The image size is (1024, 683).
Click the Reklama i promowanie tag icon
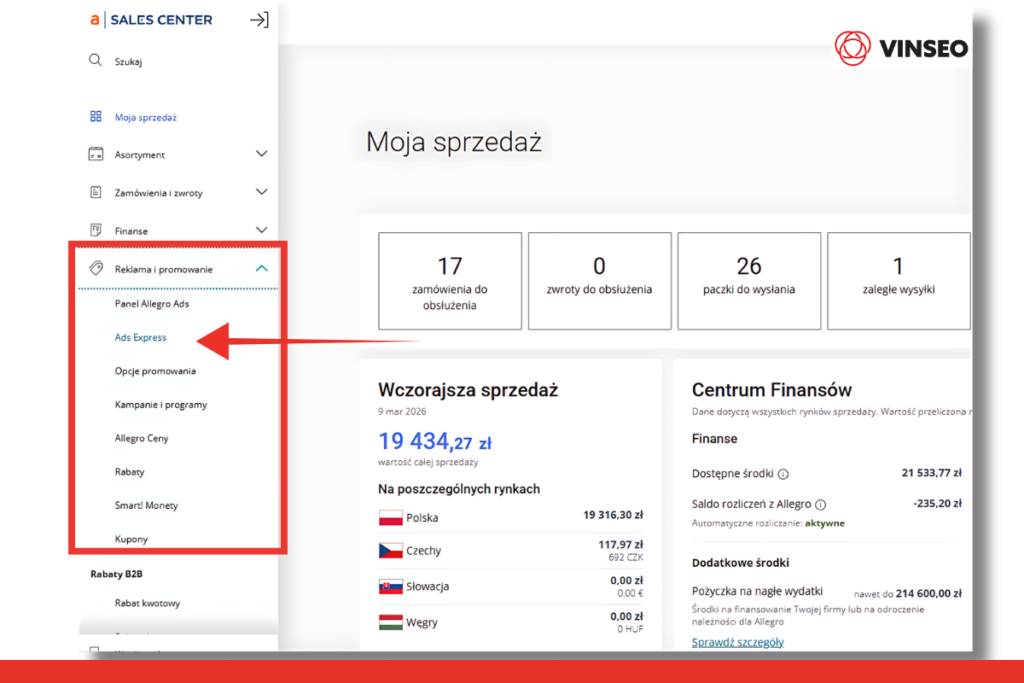[x=96, y=268]
